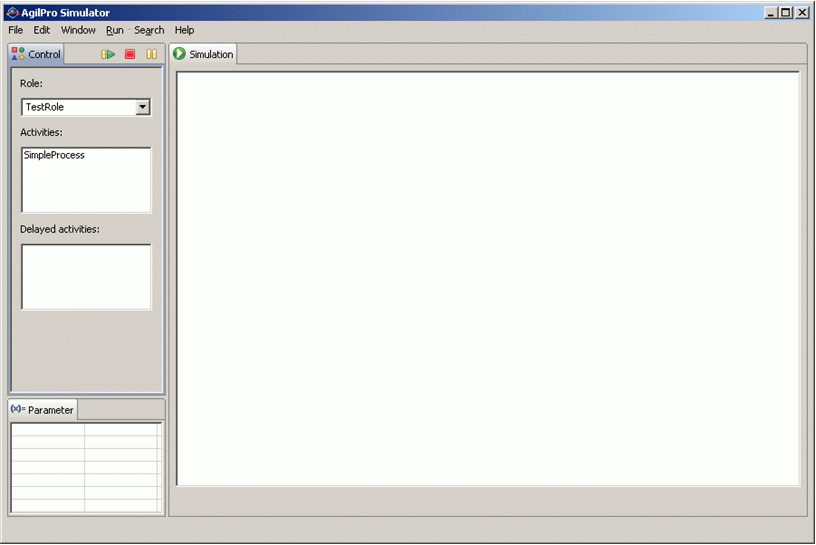
Task: Select SimpleProcess in the Activities list
Action: [54, 155]
